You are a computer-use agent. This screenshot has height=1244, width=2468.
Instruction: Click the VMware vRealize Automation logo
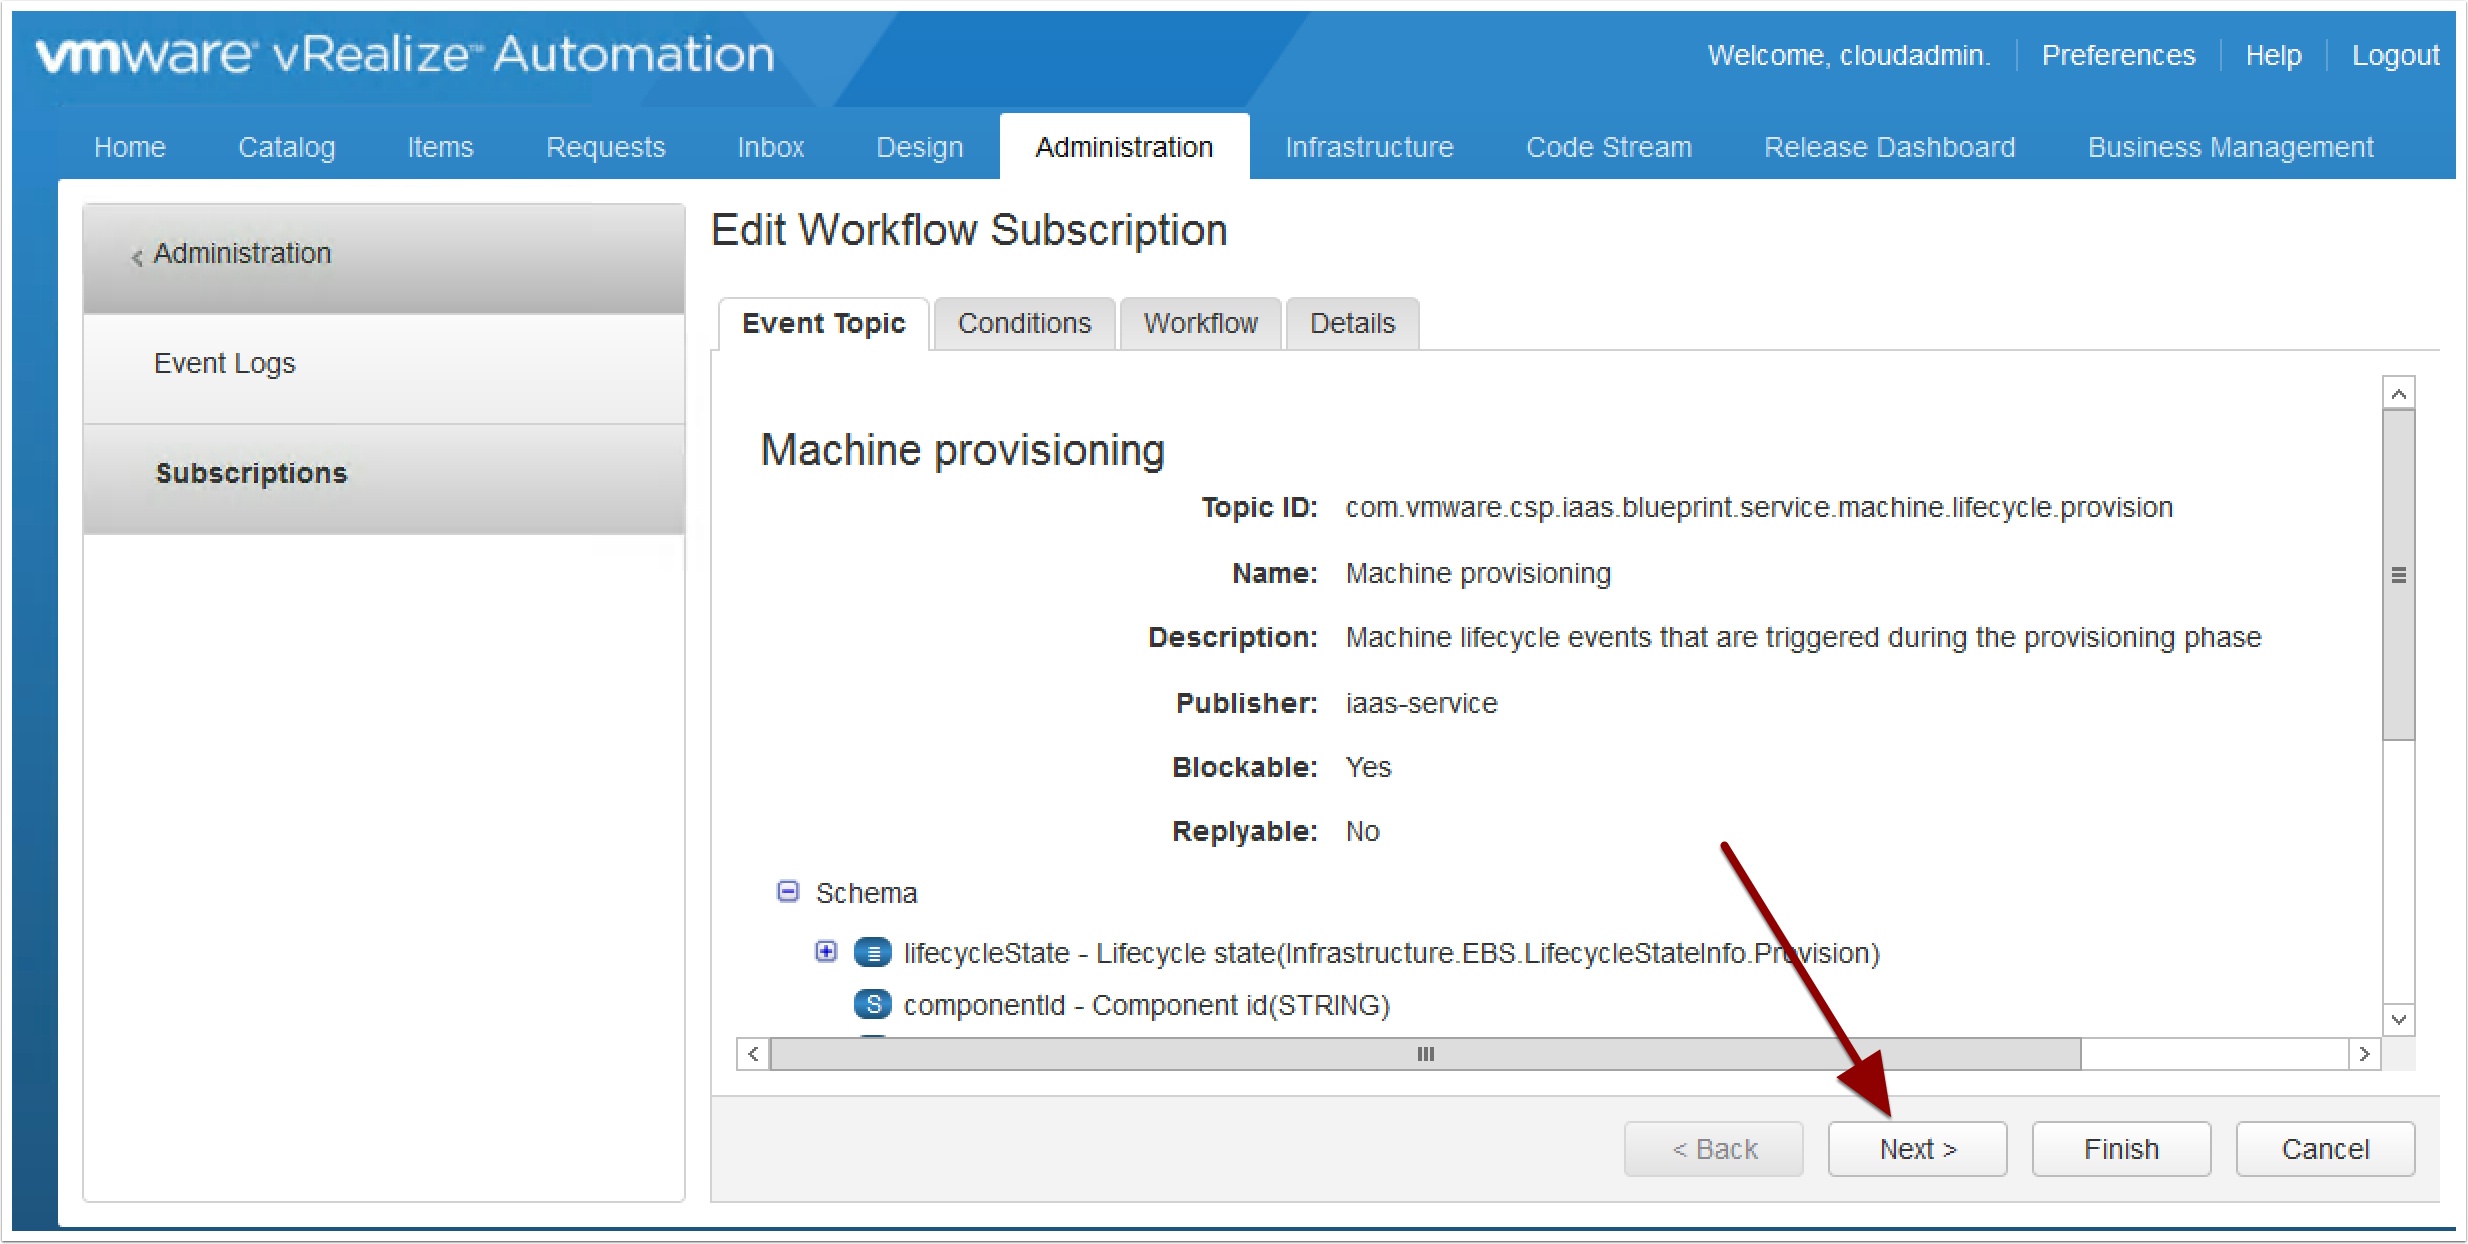[x=404, y=54]
